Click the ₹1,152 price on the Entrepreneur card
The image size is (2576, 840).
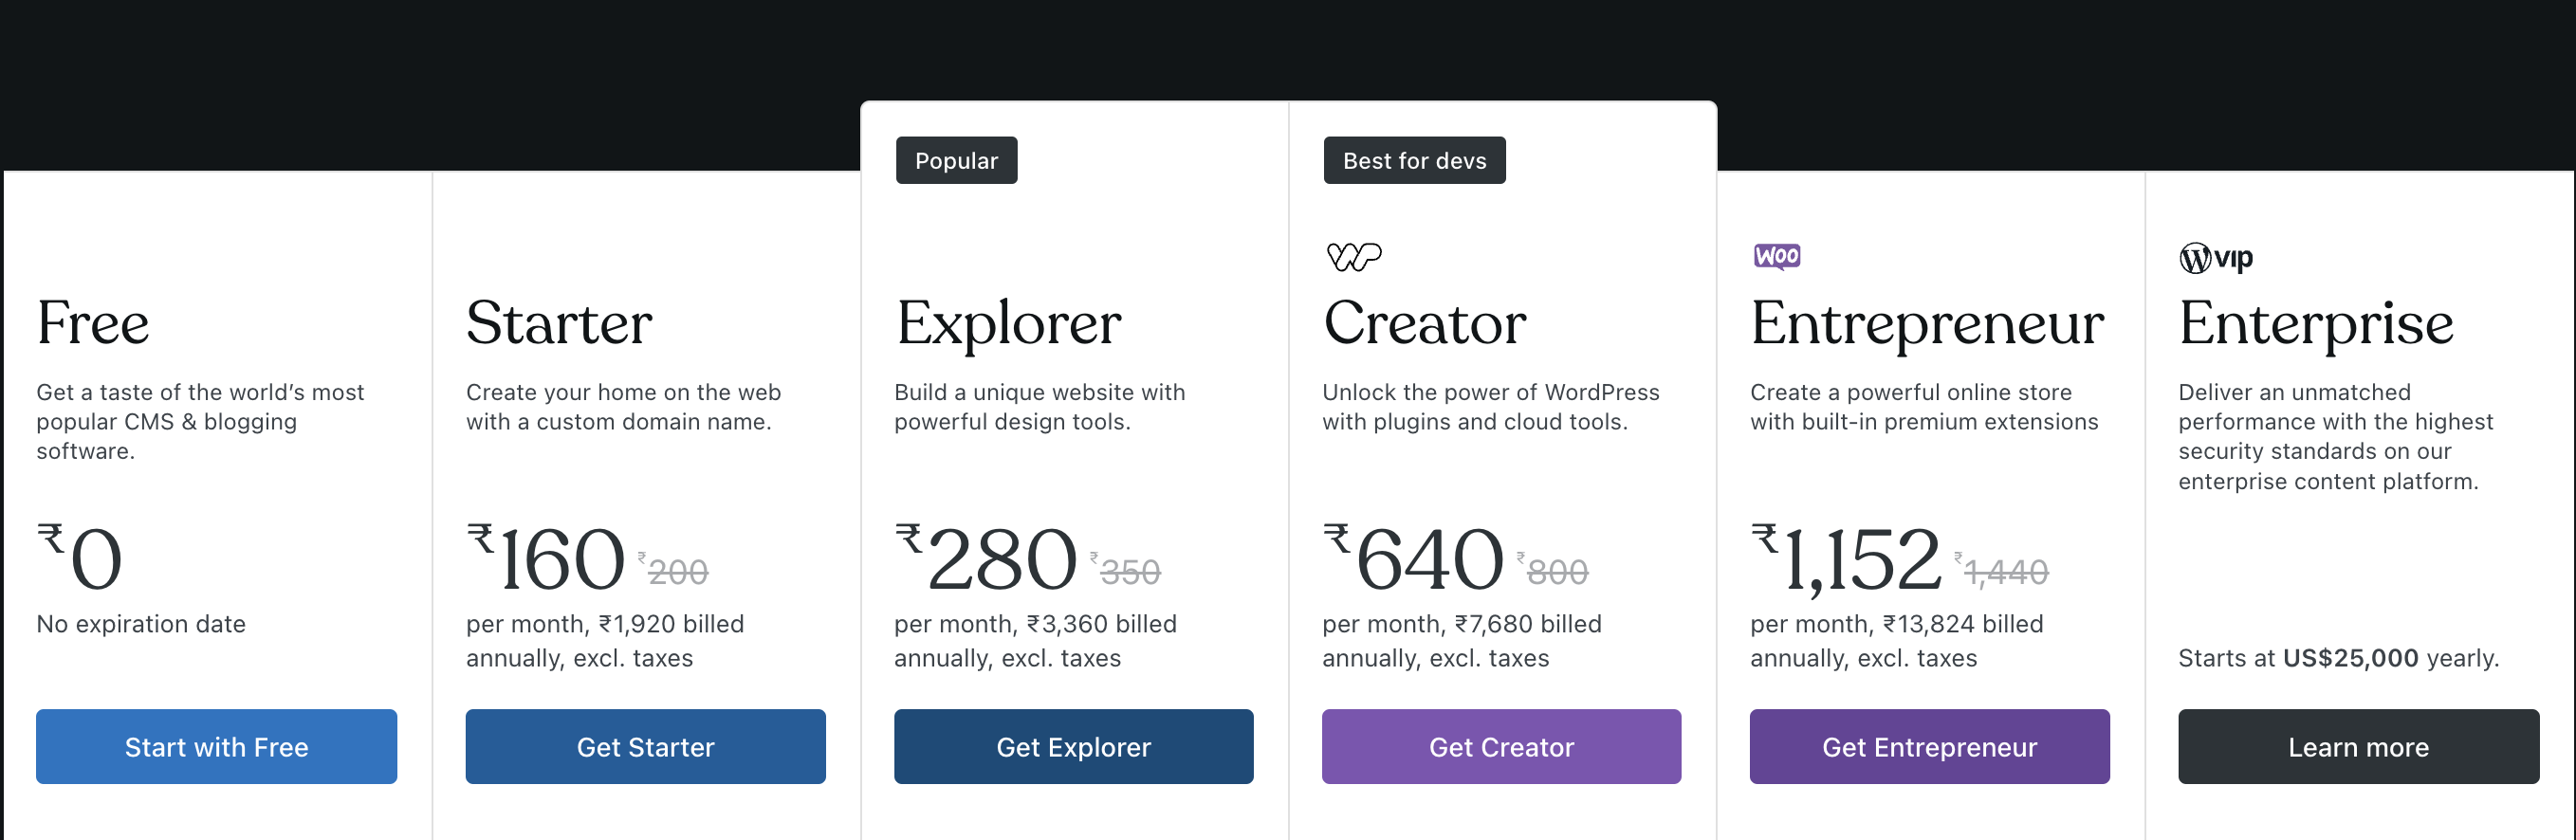(1845, 560)
